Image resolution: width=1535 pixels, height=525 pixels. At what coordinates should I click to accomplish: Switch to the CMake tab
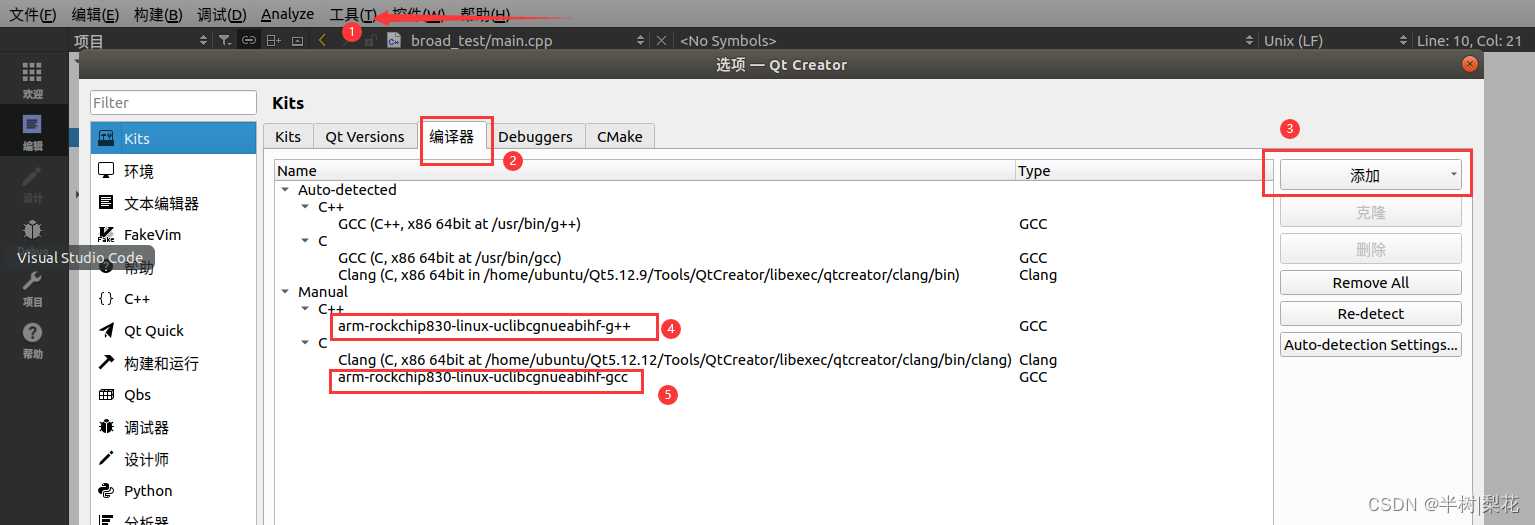[x=620, y=137]
